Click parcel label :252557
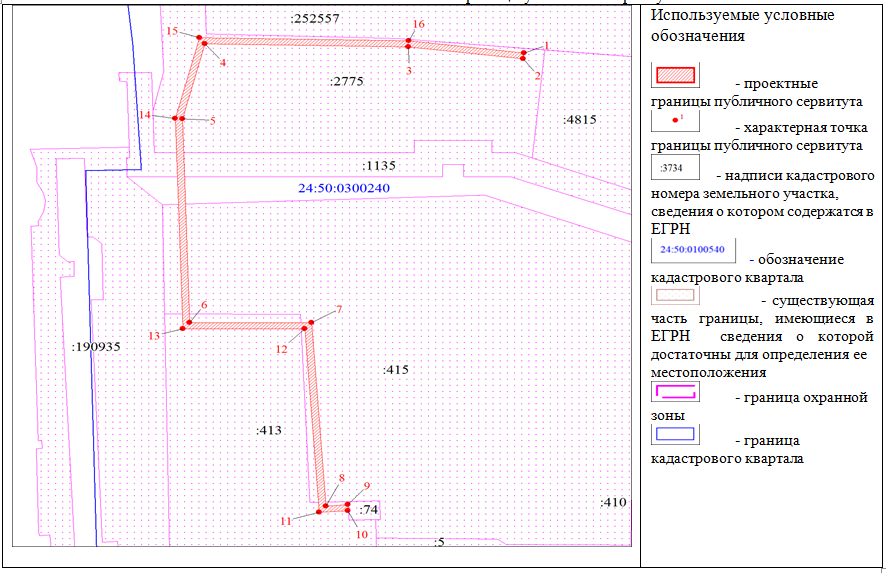Viewport: 886px width, 573px height. [x=315, y=18]
